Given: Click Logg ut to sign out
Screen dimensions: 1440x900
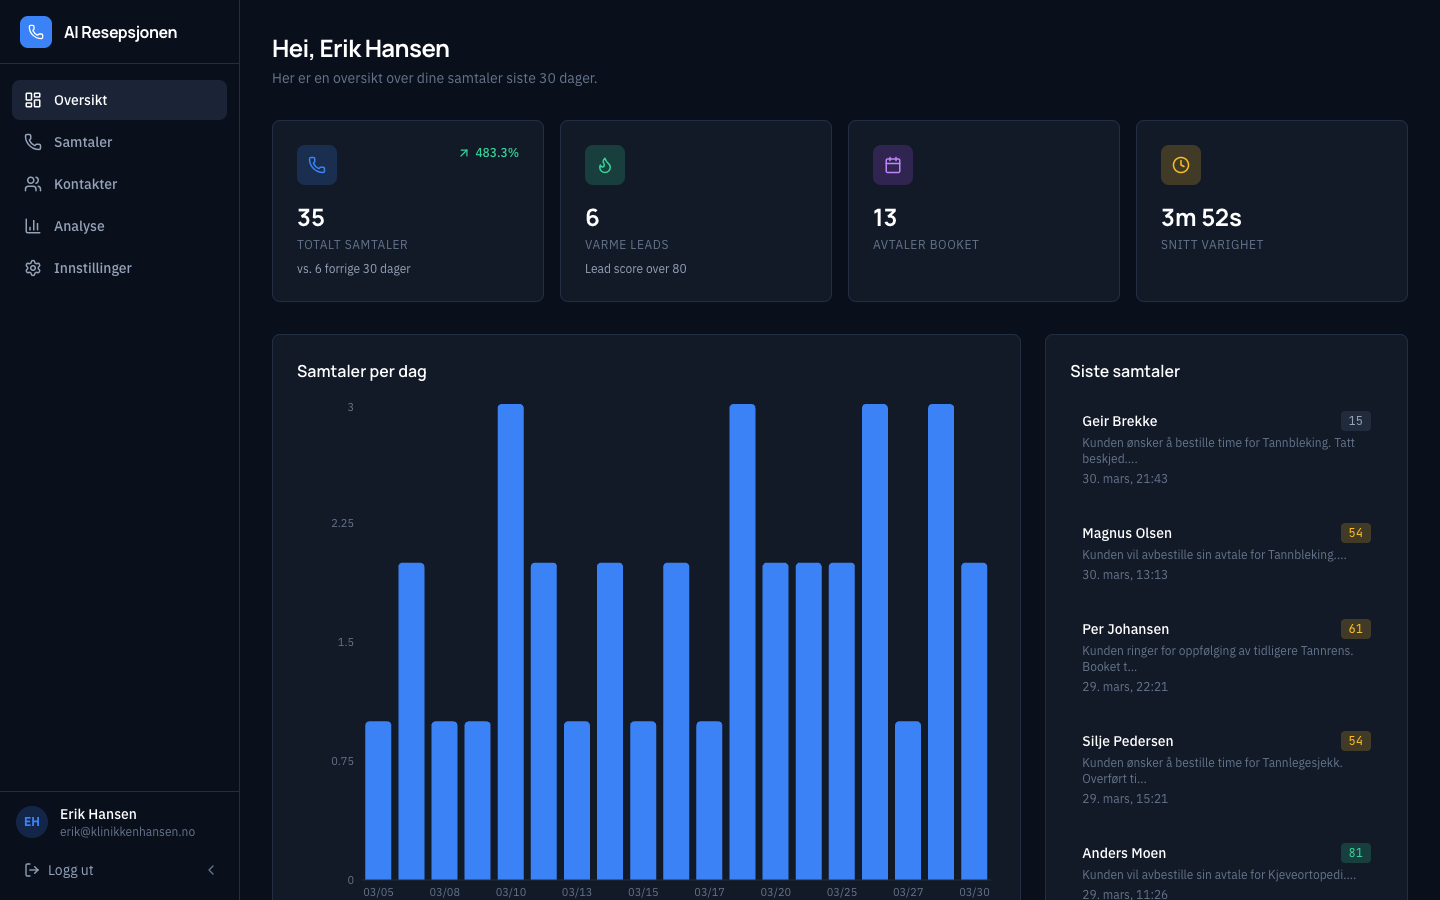Looking at the screenshot, I should tap(71, 870).
